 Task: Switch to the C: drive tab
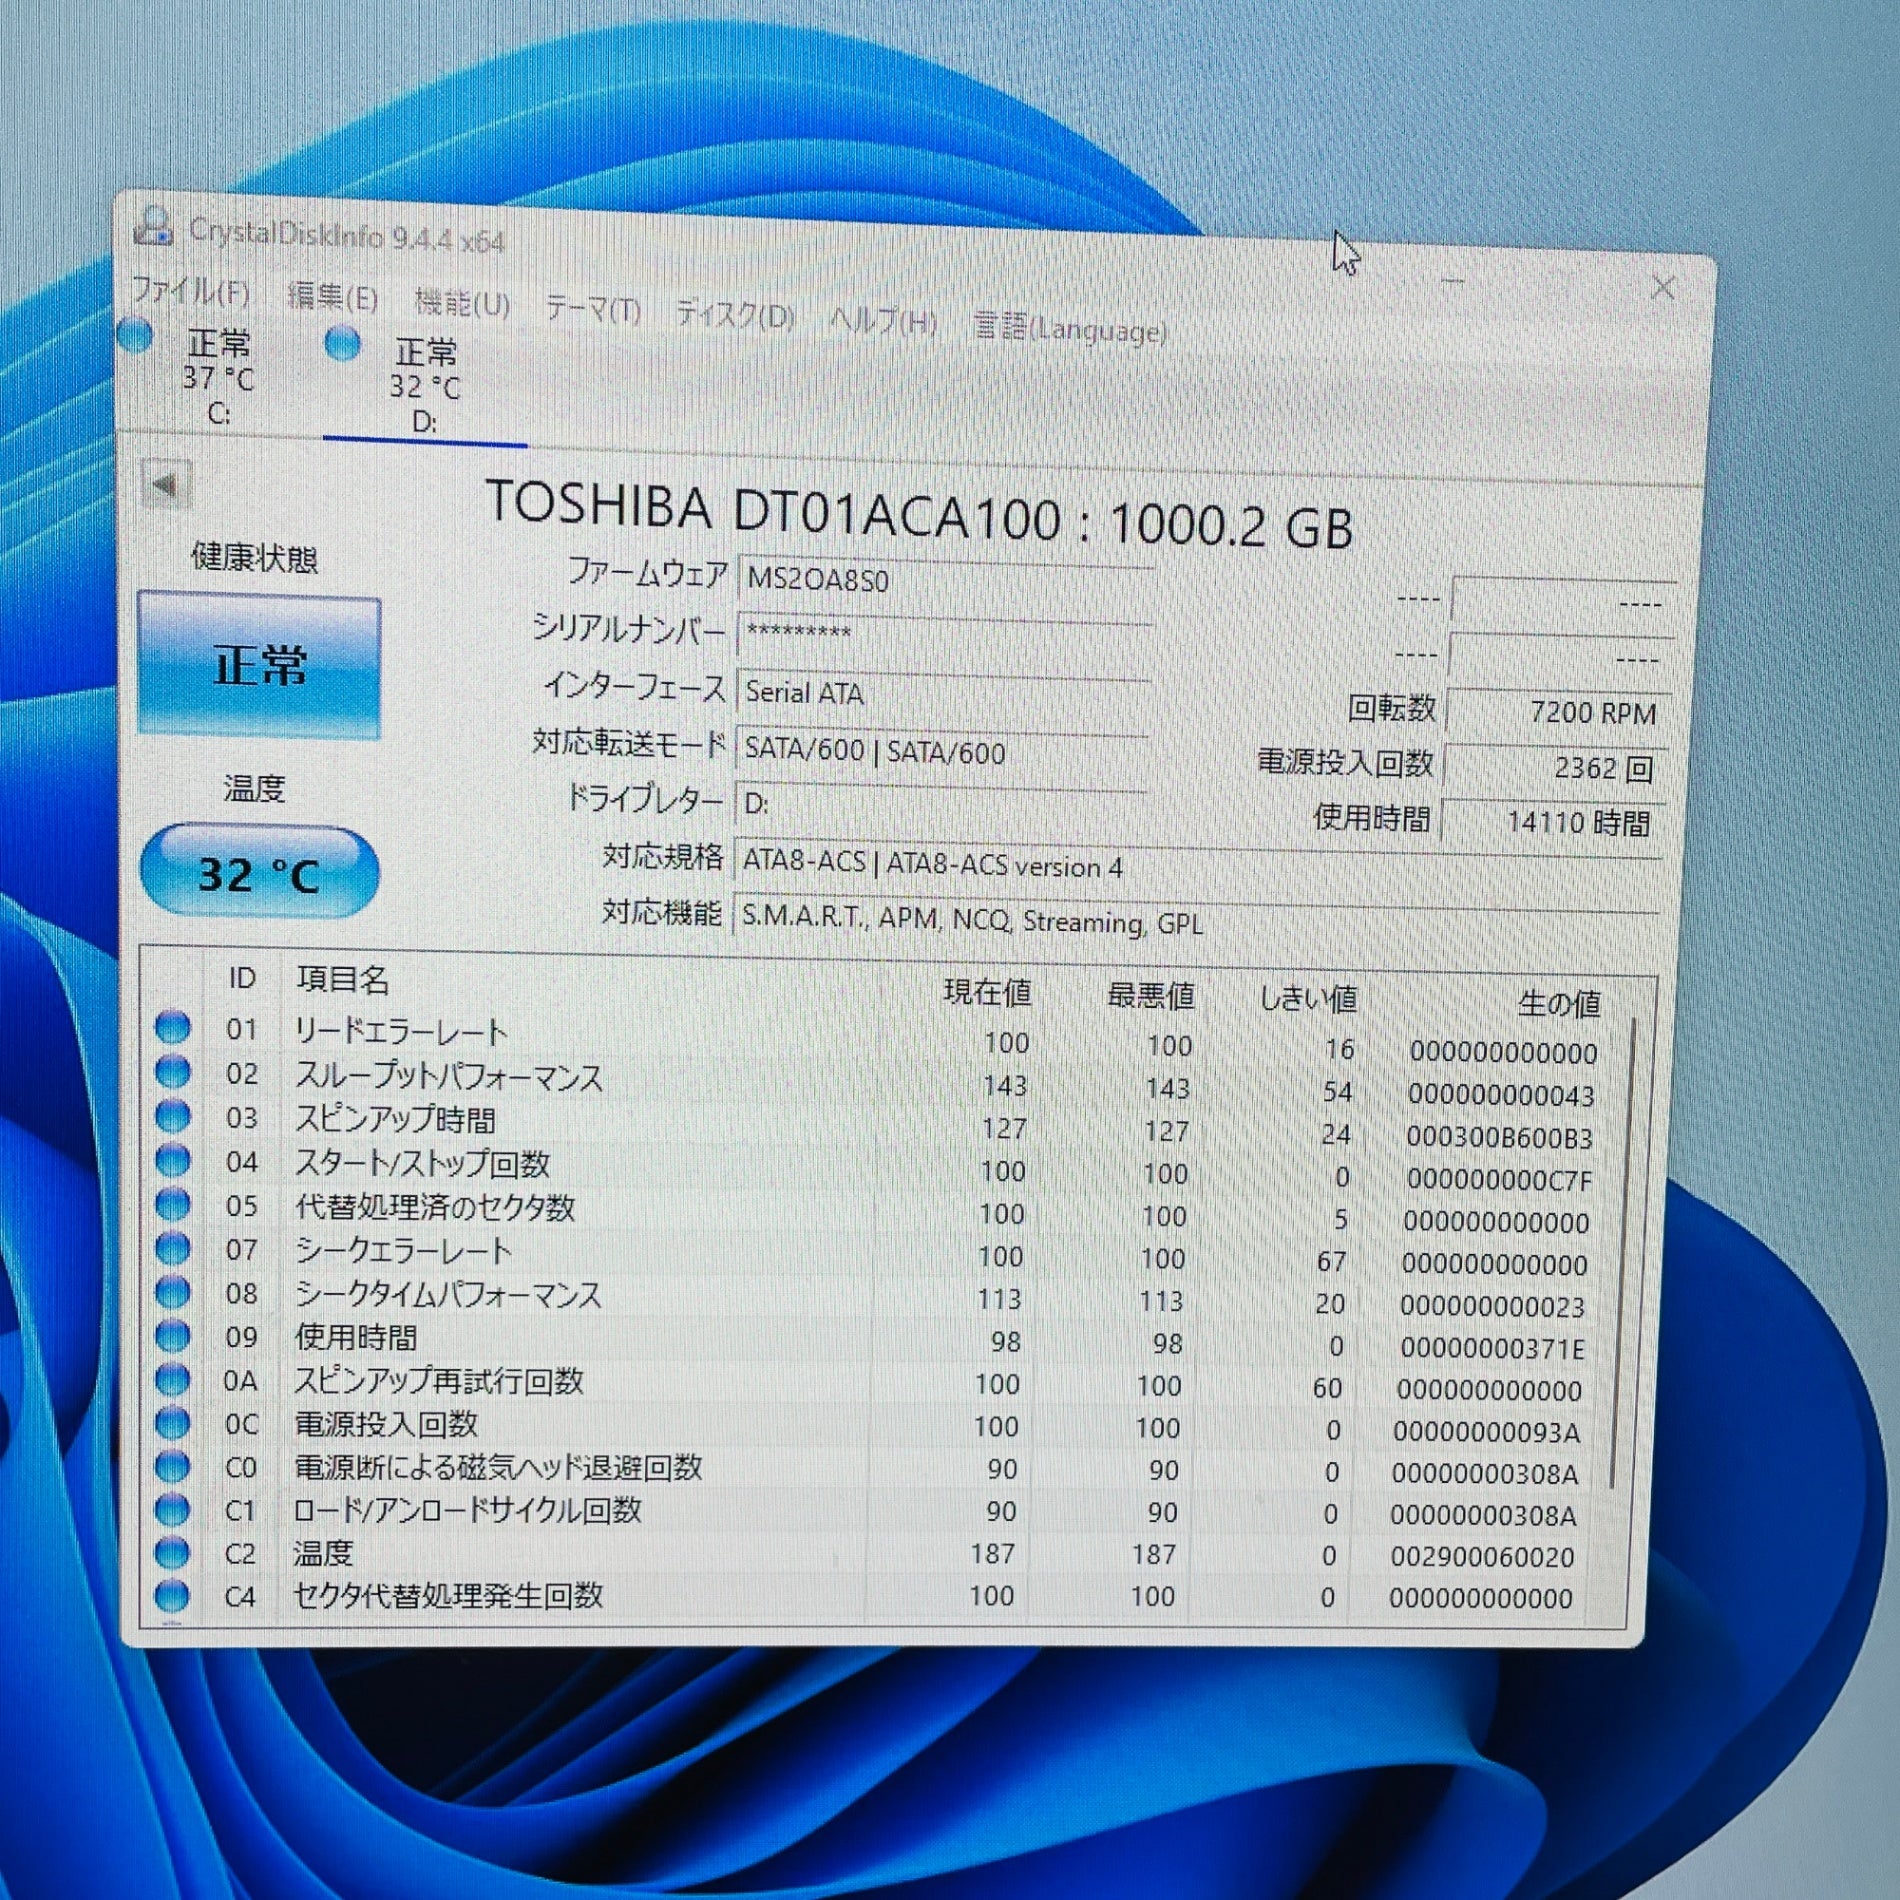point(217,378)
